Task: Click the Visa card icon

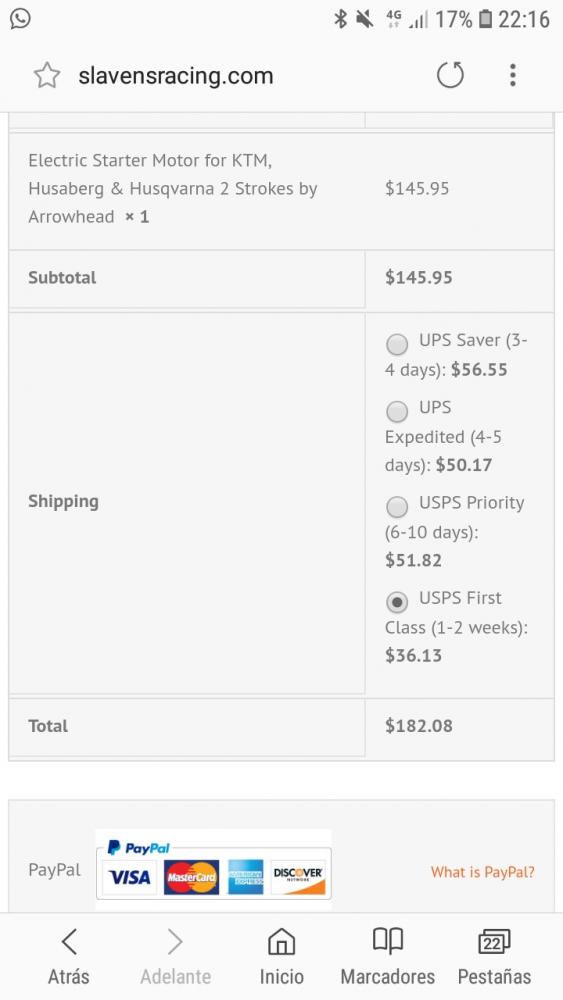Action: click(x=129, y=878)
